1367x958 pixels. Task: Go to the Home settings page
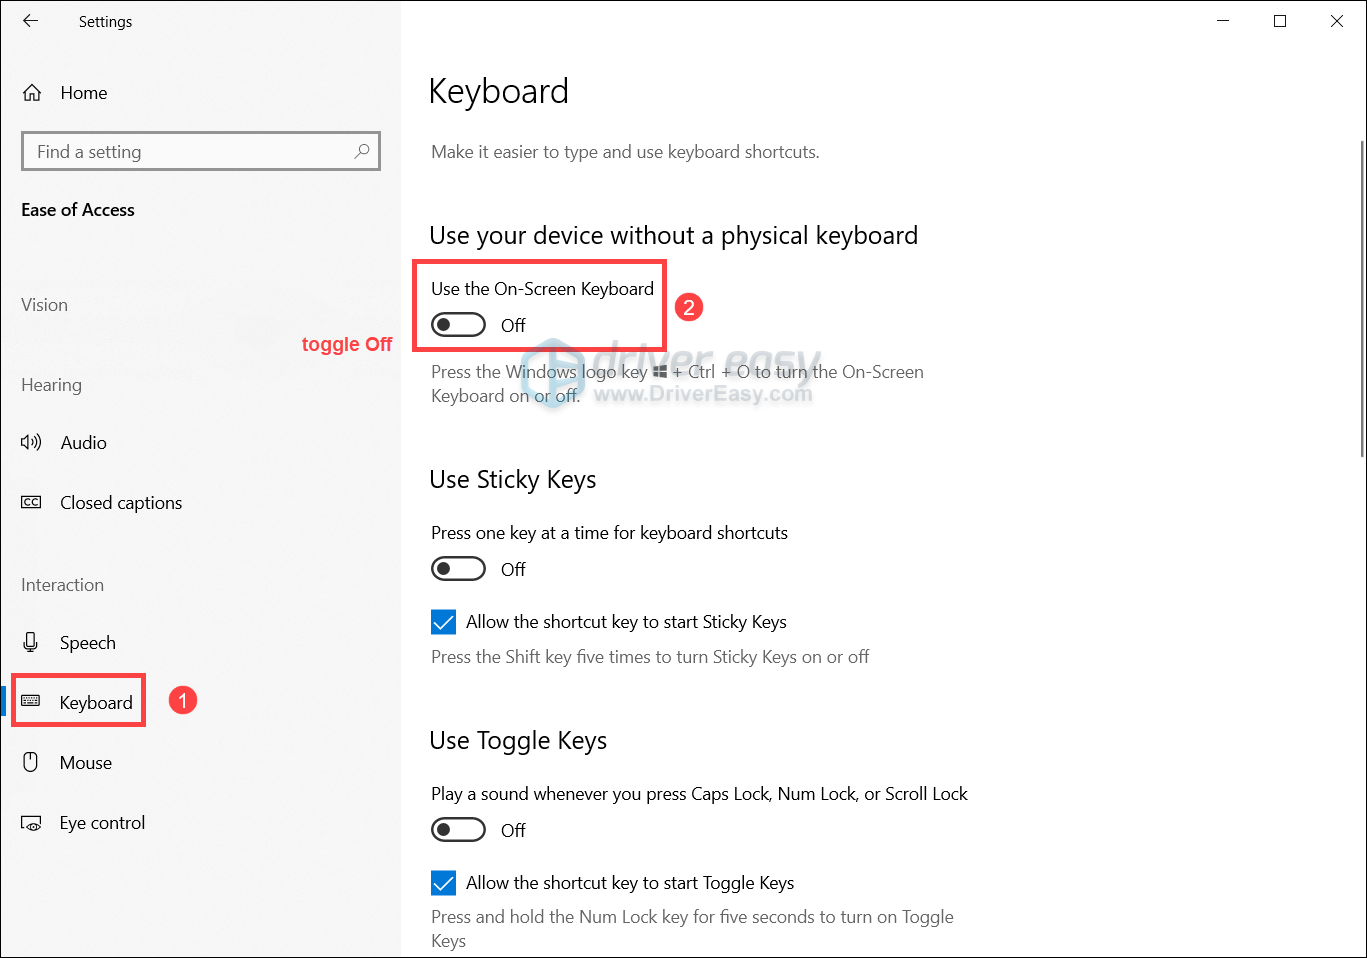click(x=83, y=92)
